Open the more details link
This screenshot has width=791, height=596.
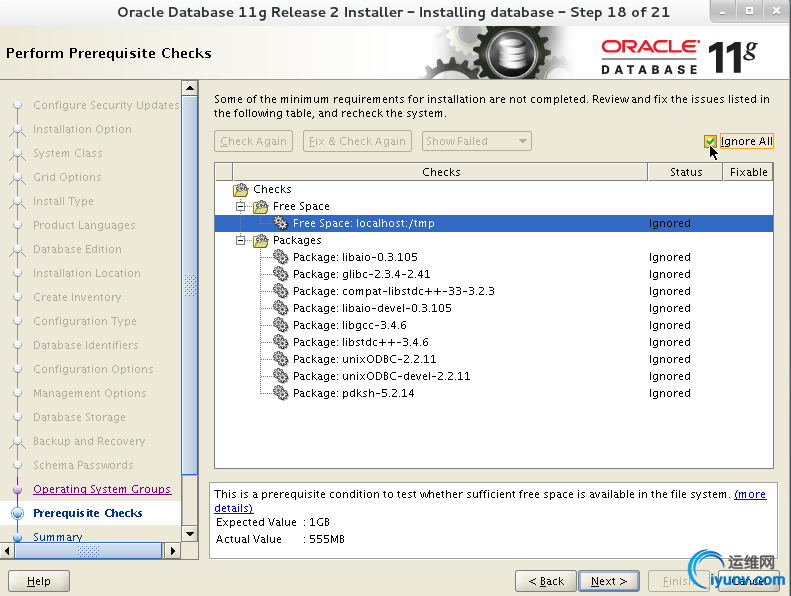pos(750,494)
